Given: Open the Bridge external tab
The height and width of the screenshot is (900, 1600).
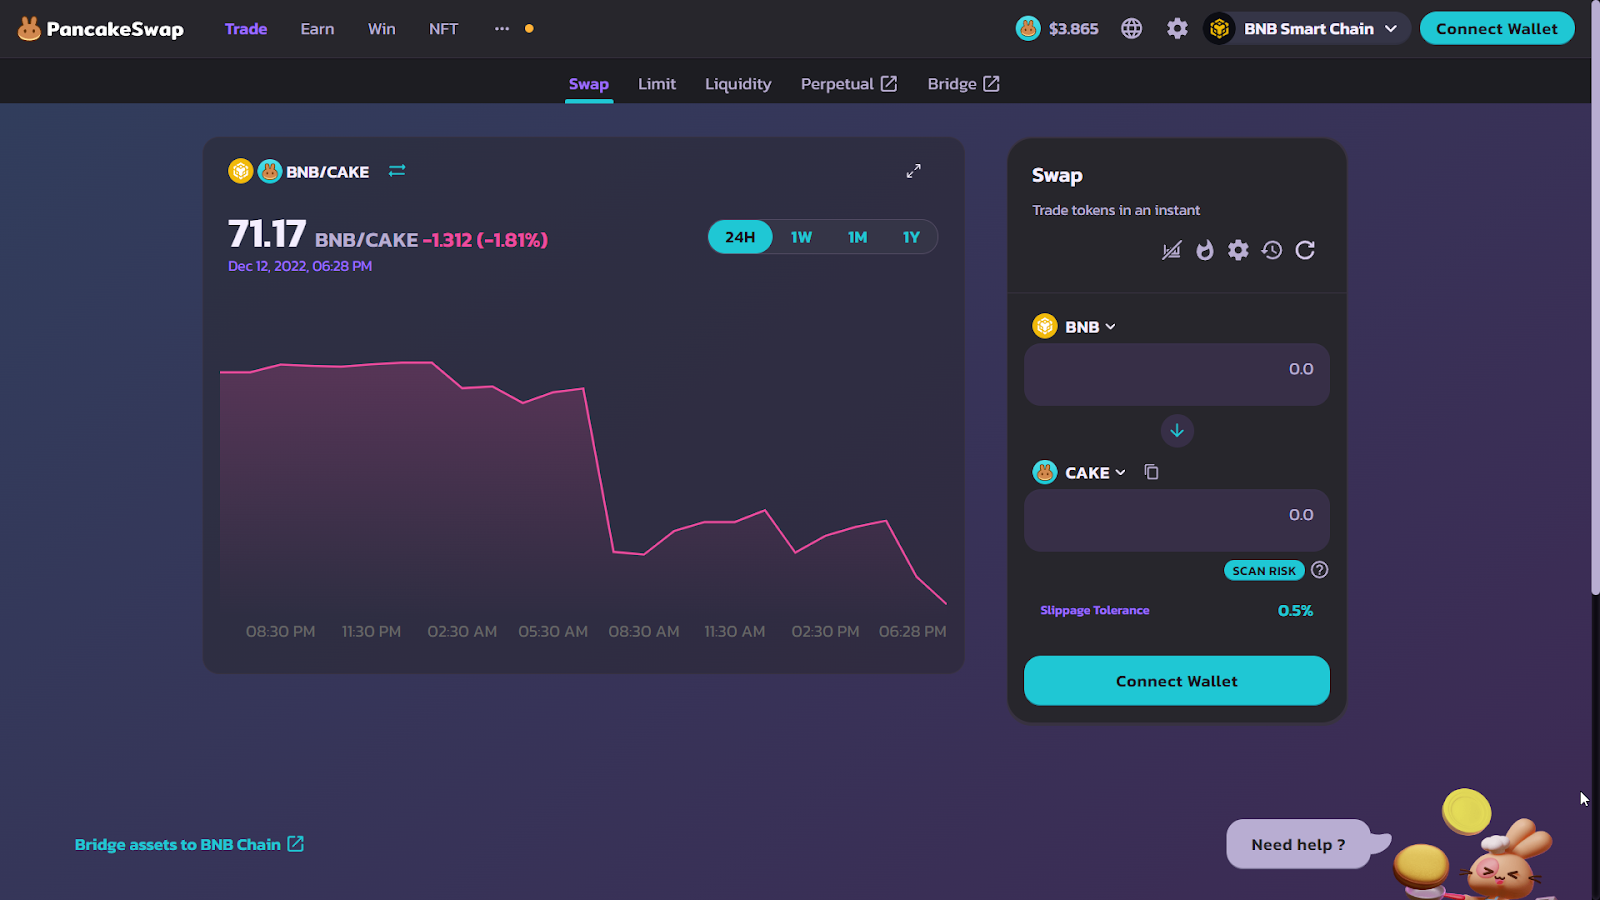Looking at the screenshot, I should point(963,84).
